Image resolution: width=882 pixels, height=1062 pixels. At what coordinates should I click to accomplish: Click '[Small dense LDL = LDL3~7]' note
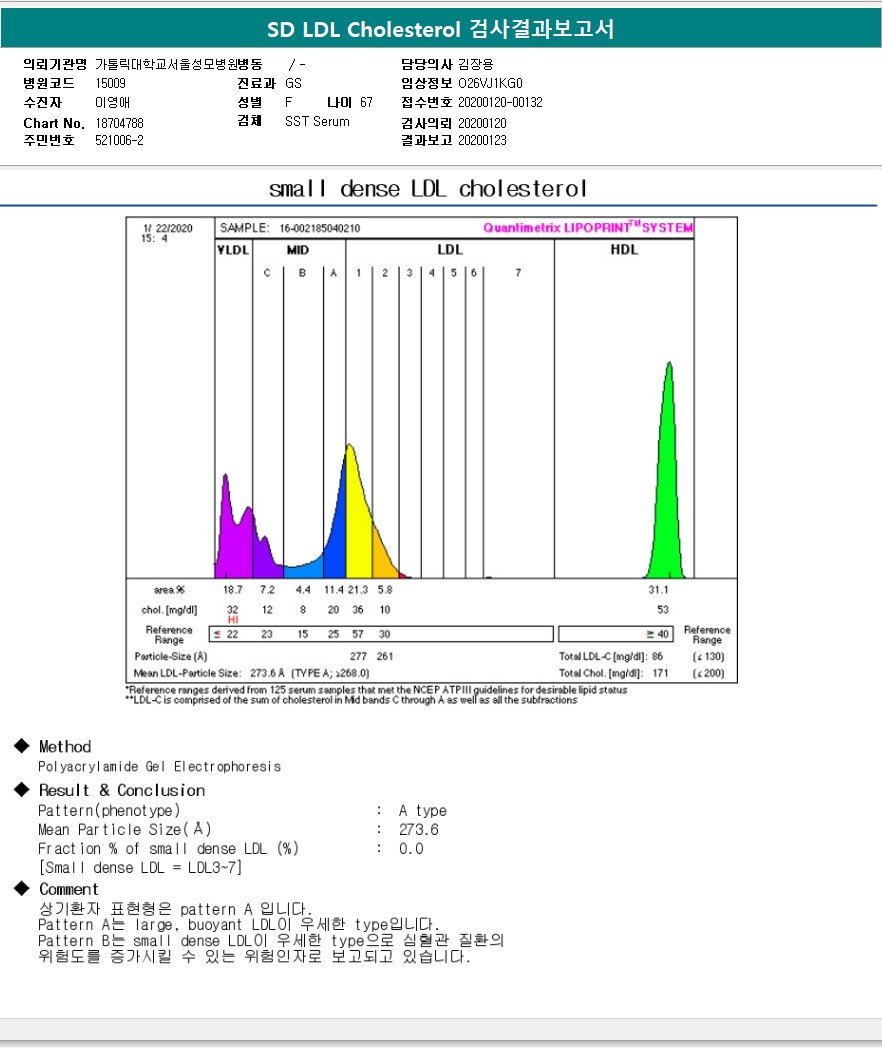(x=140, y=868)
